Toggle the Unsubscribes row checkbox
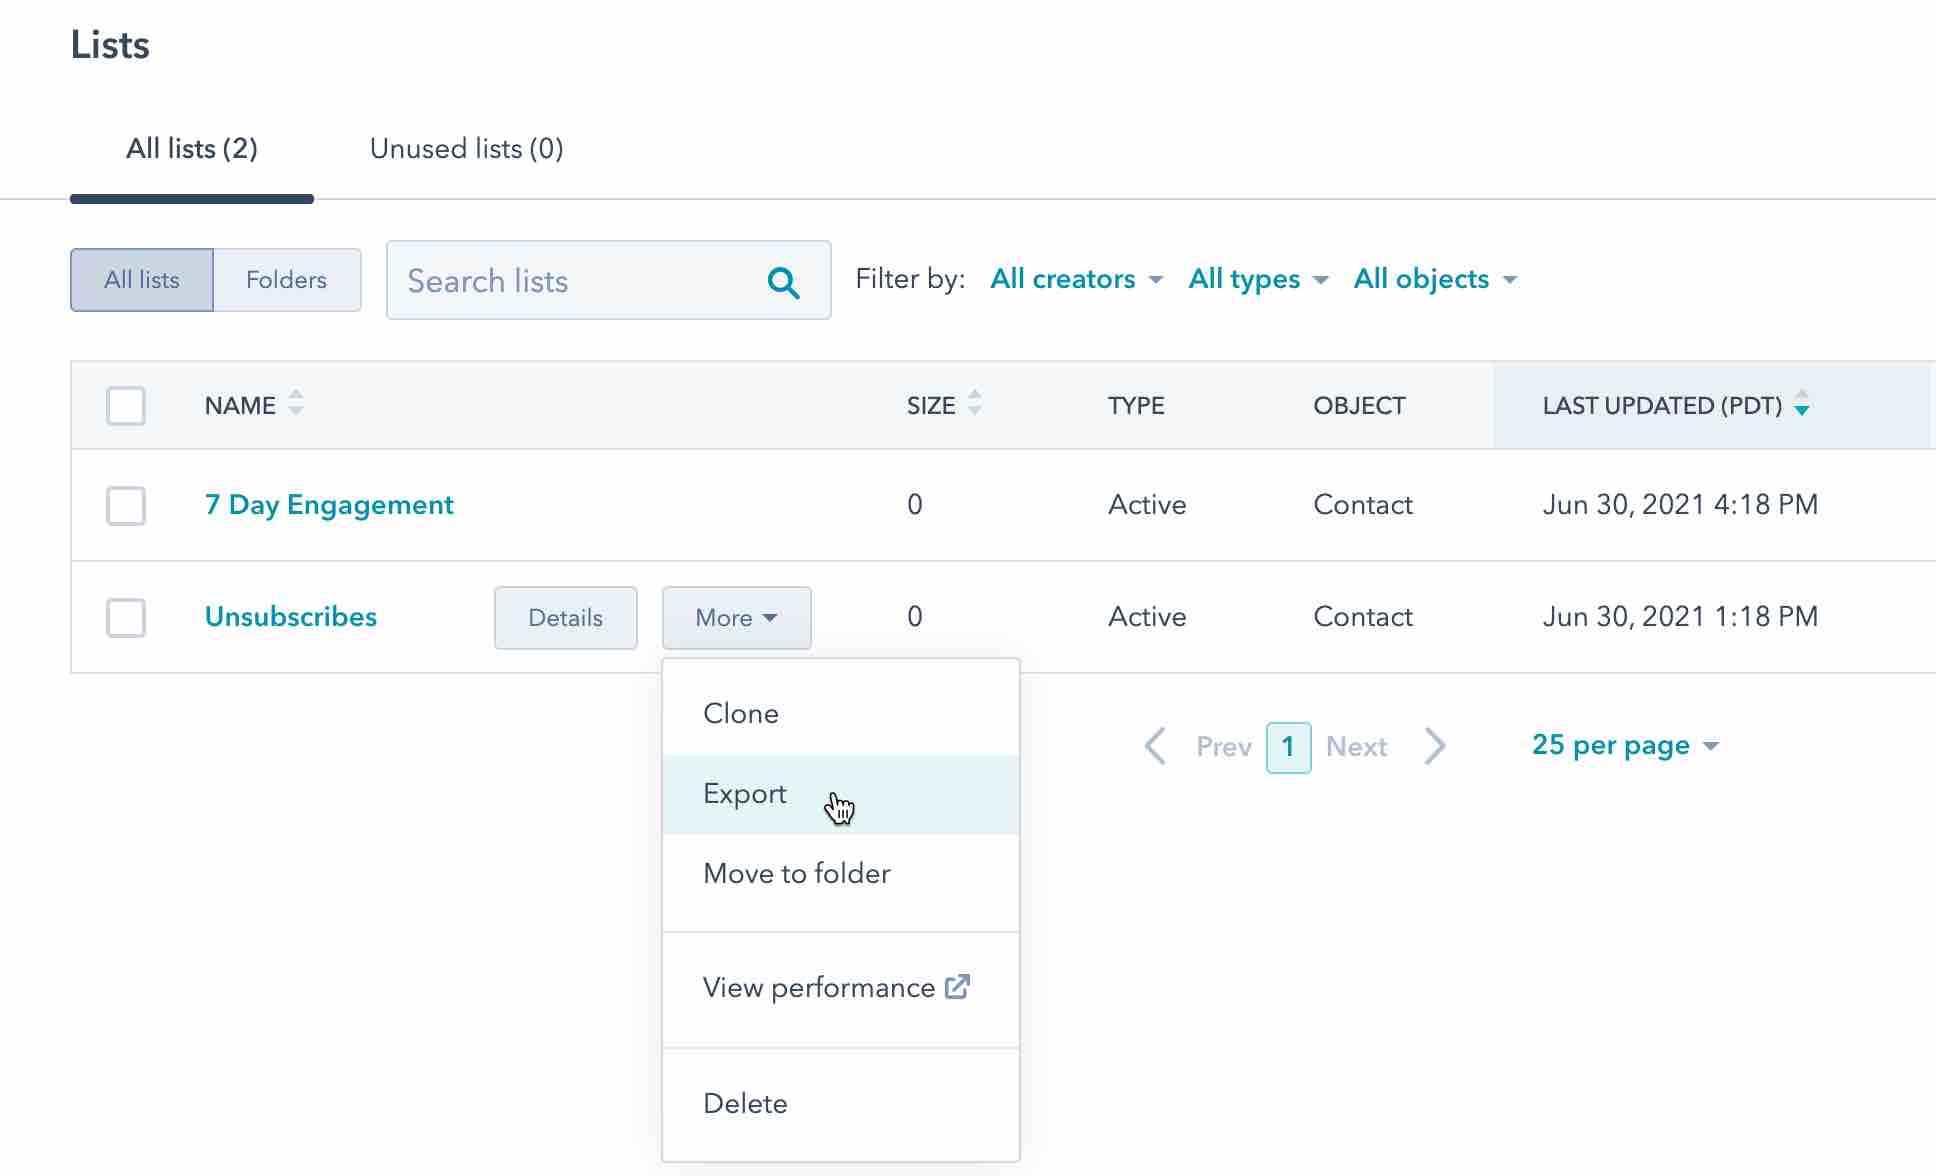The width and height of the screenshot is (1936, 1176). click(x=126, y=617)
